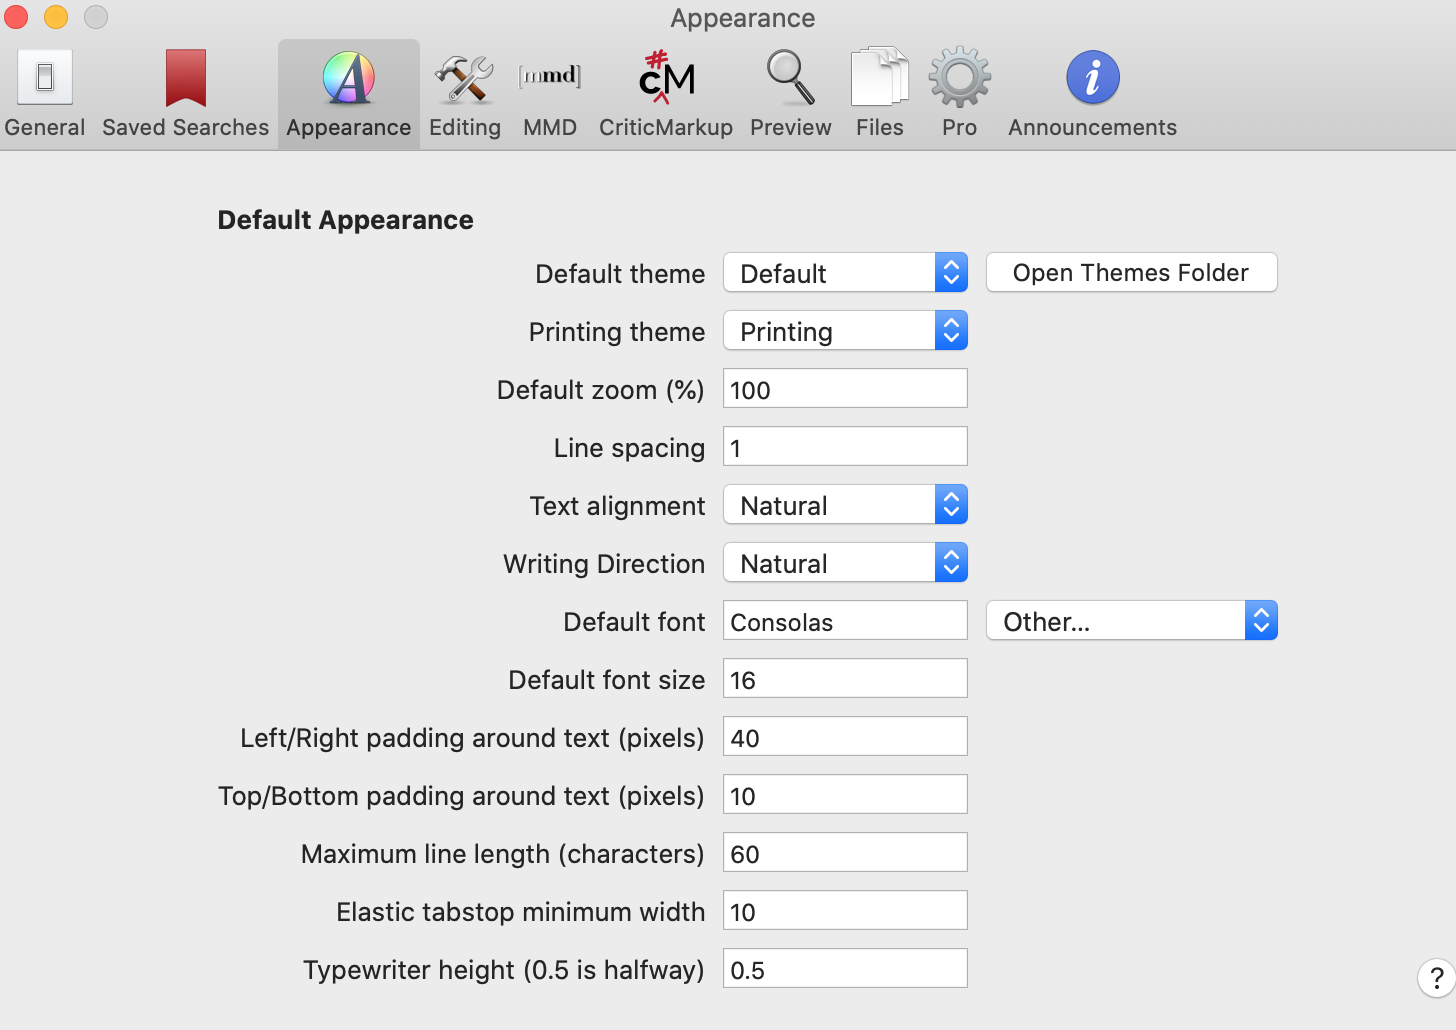
Task: Expand the Printing theme dropdown
Action: (x=845, y=331)
